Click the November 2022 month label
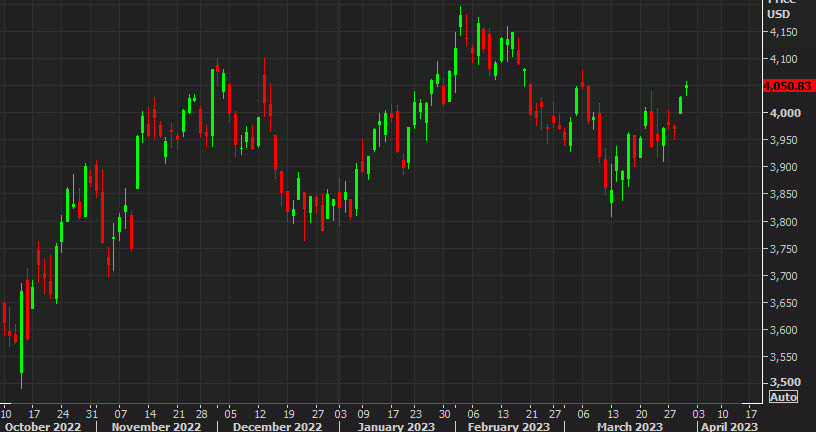Viewport: 816px width, 432px height. click(x=157, y=427)
